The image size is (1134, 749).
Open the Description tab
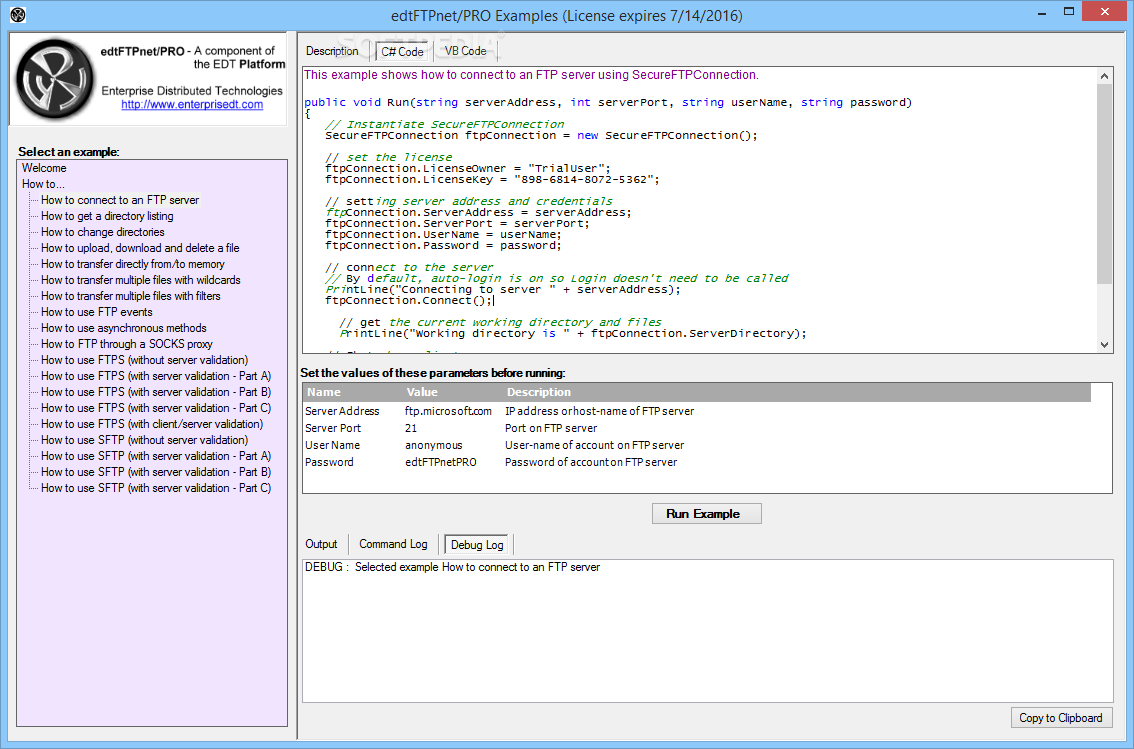(332, 51)
